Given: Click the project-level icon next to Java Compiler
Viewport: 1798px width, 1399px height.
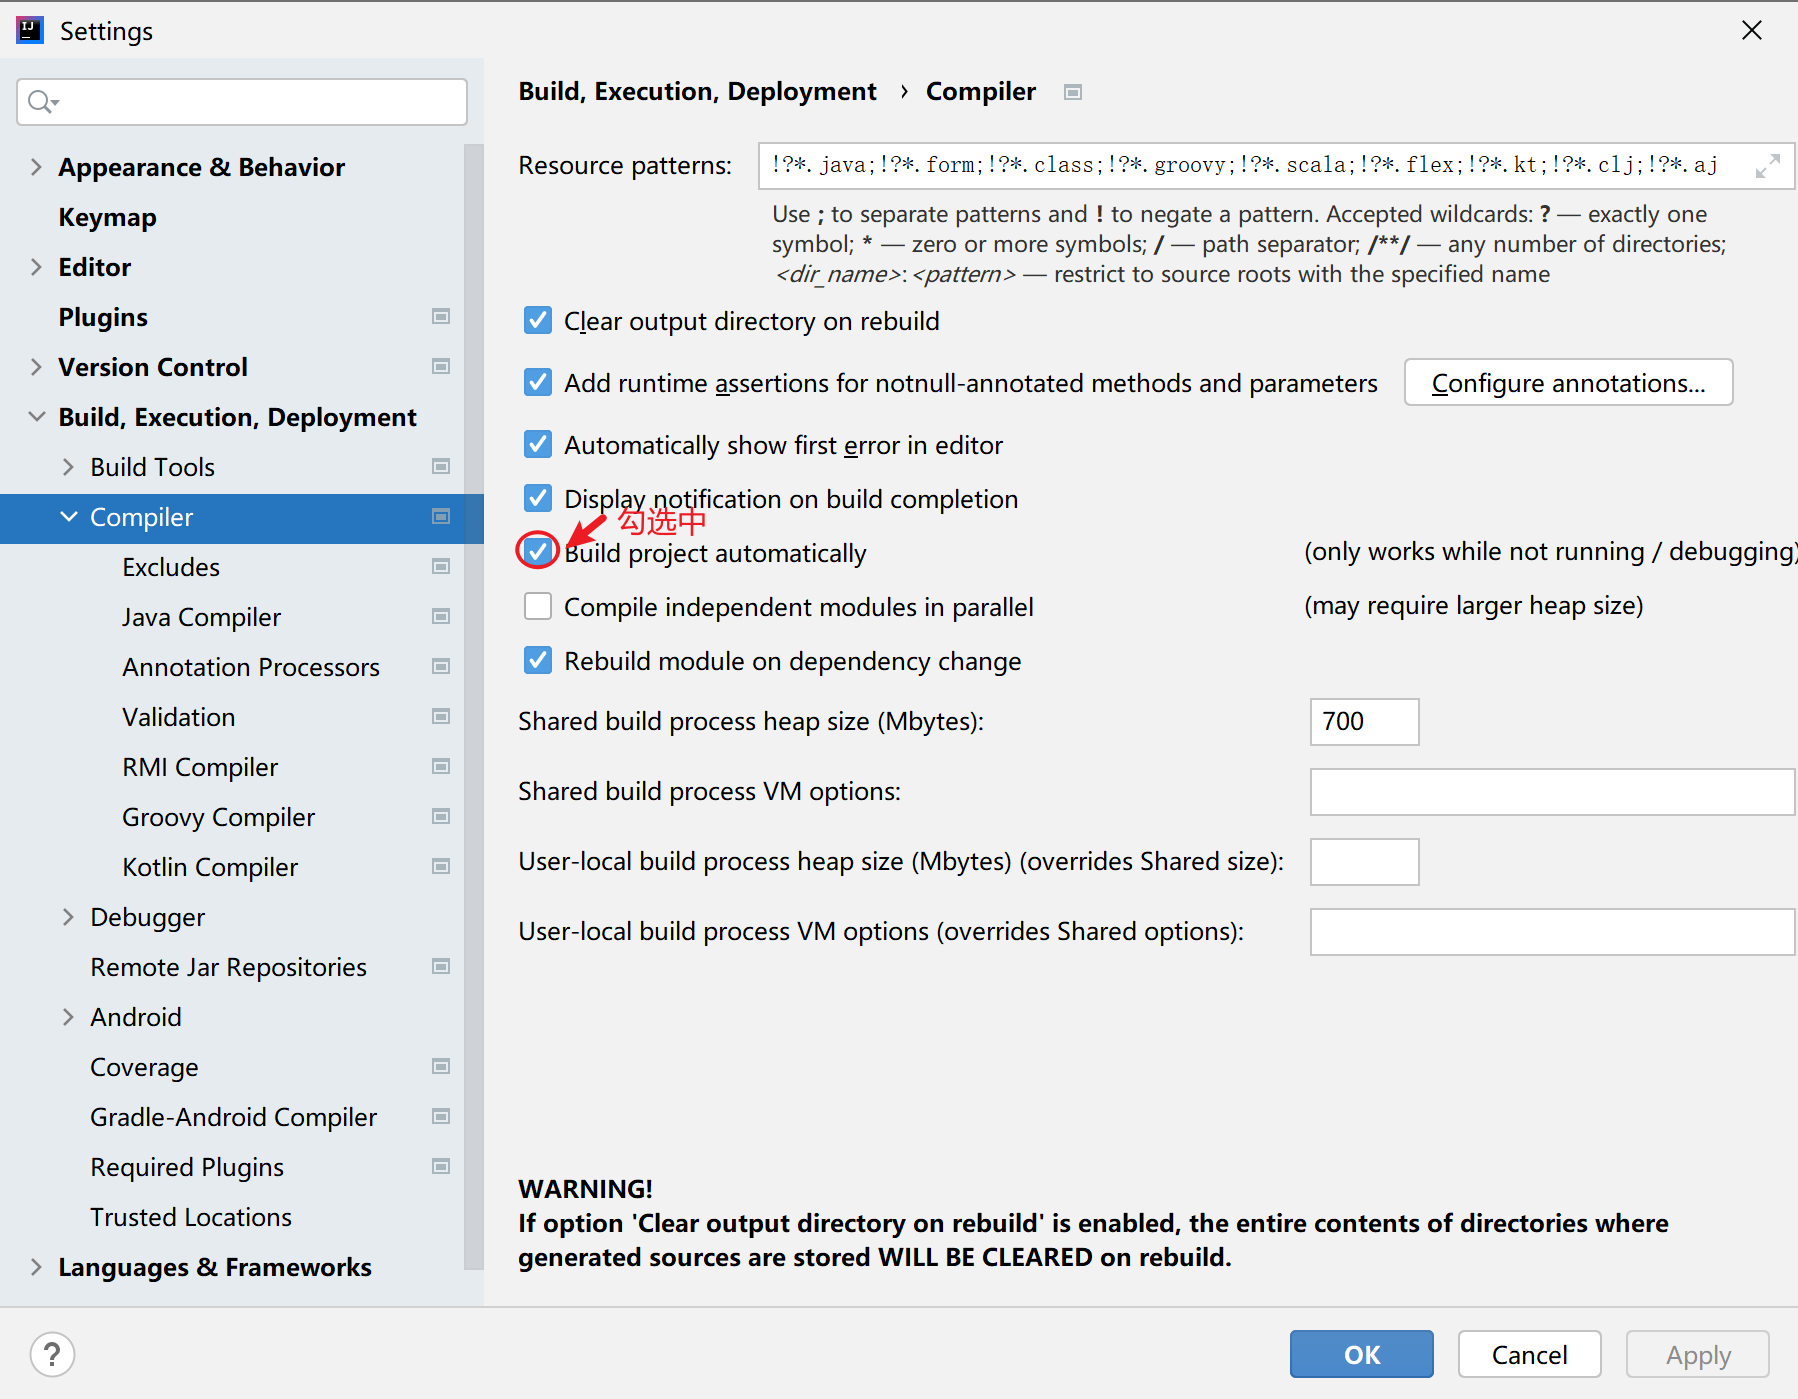Looking at the screenshot, I should [440, 617].
